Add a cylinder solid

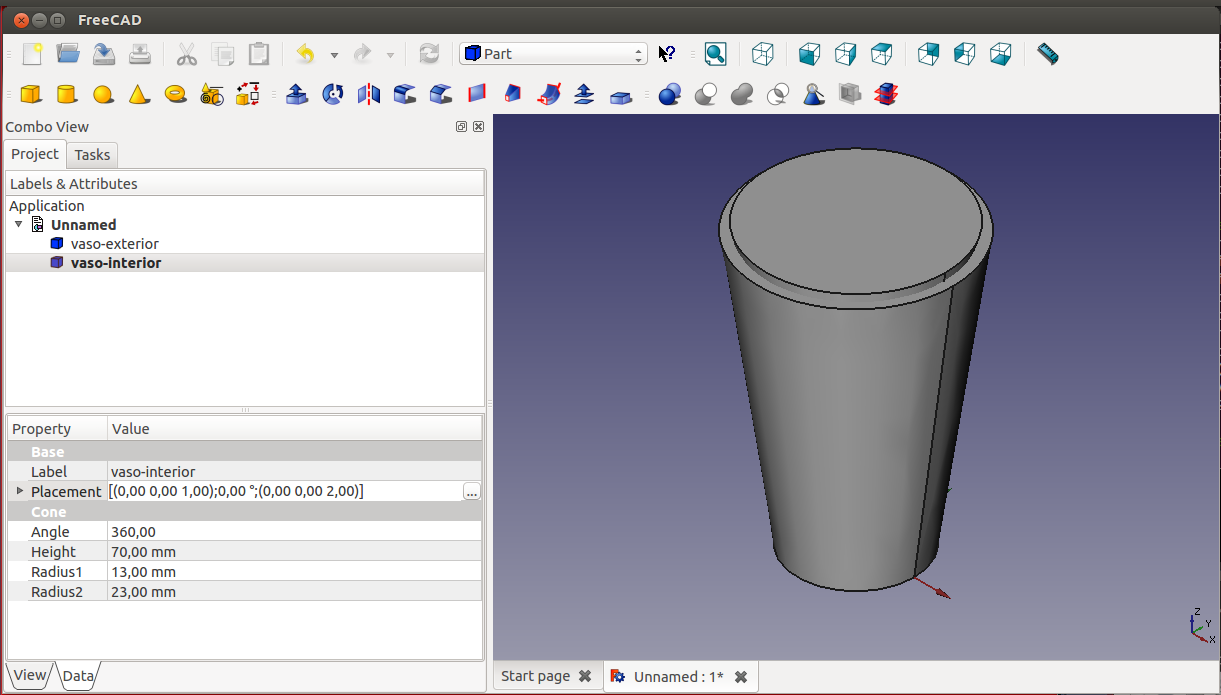pos(67,94)
